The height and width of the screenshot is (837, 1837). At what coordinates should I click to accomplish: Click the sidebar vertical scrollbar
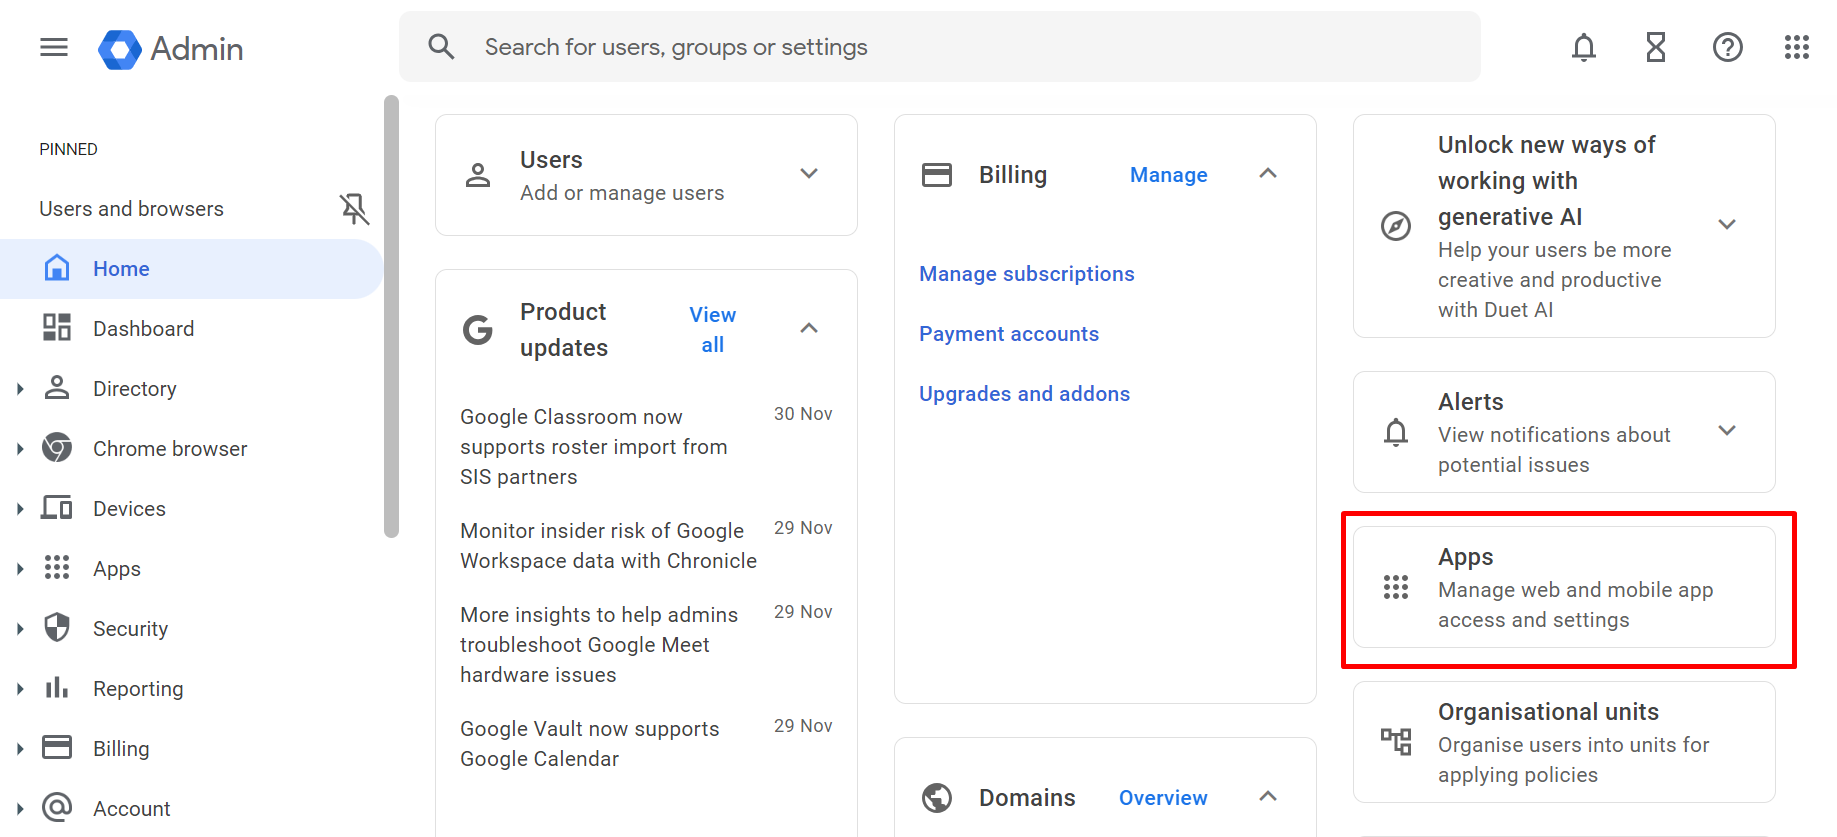click(391, 316)
